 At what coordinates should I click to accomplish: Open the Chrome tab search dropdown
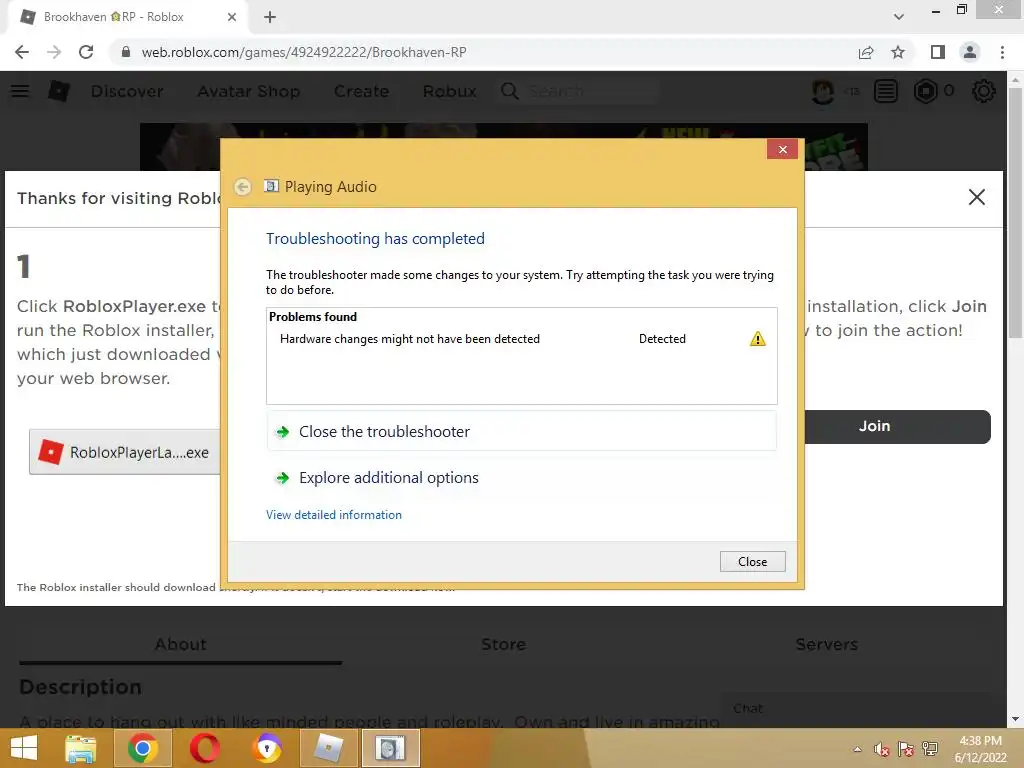[899, 17]
